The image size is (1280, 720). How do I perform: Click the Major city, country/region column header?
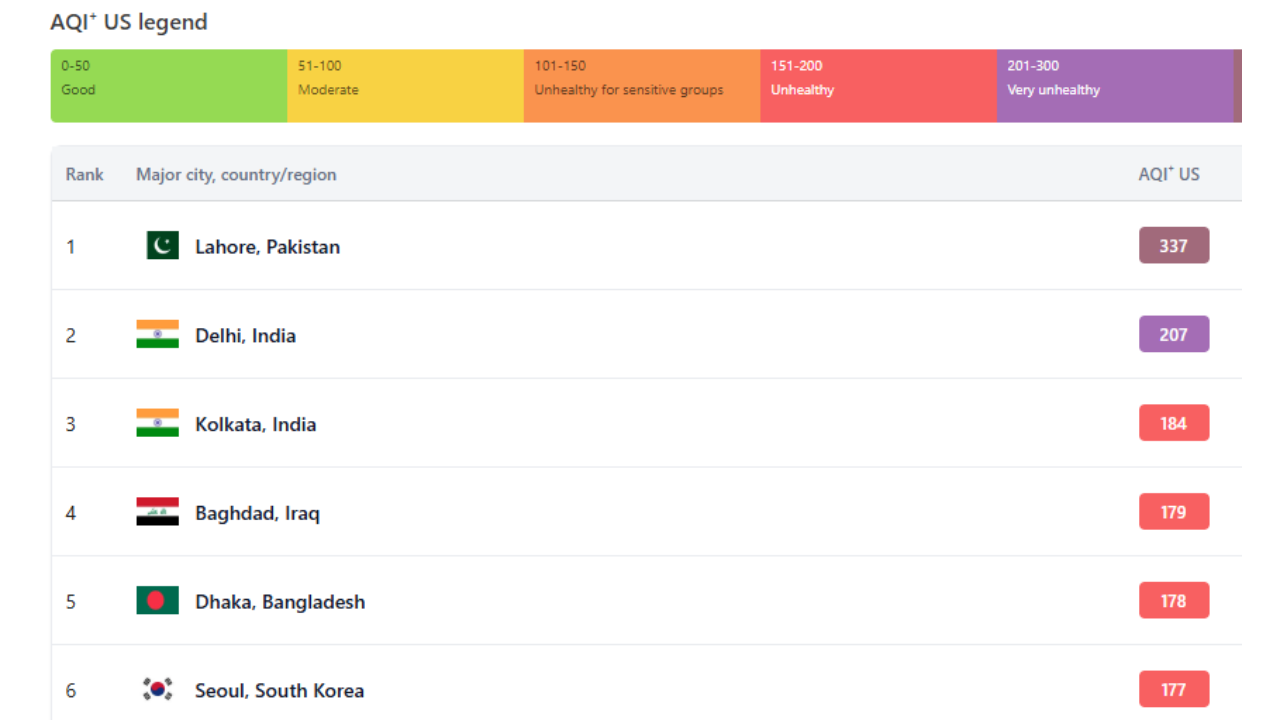(x=236, y=175)
